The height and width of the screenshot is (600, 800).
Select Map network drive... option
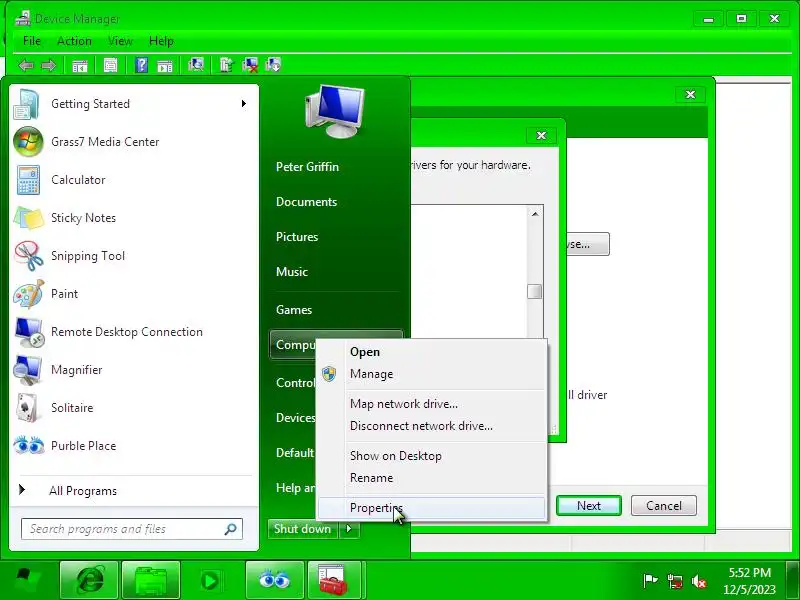click(431, 404)
